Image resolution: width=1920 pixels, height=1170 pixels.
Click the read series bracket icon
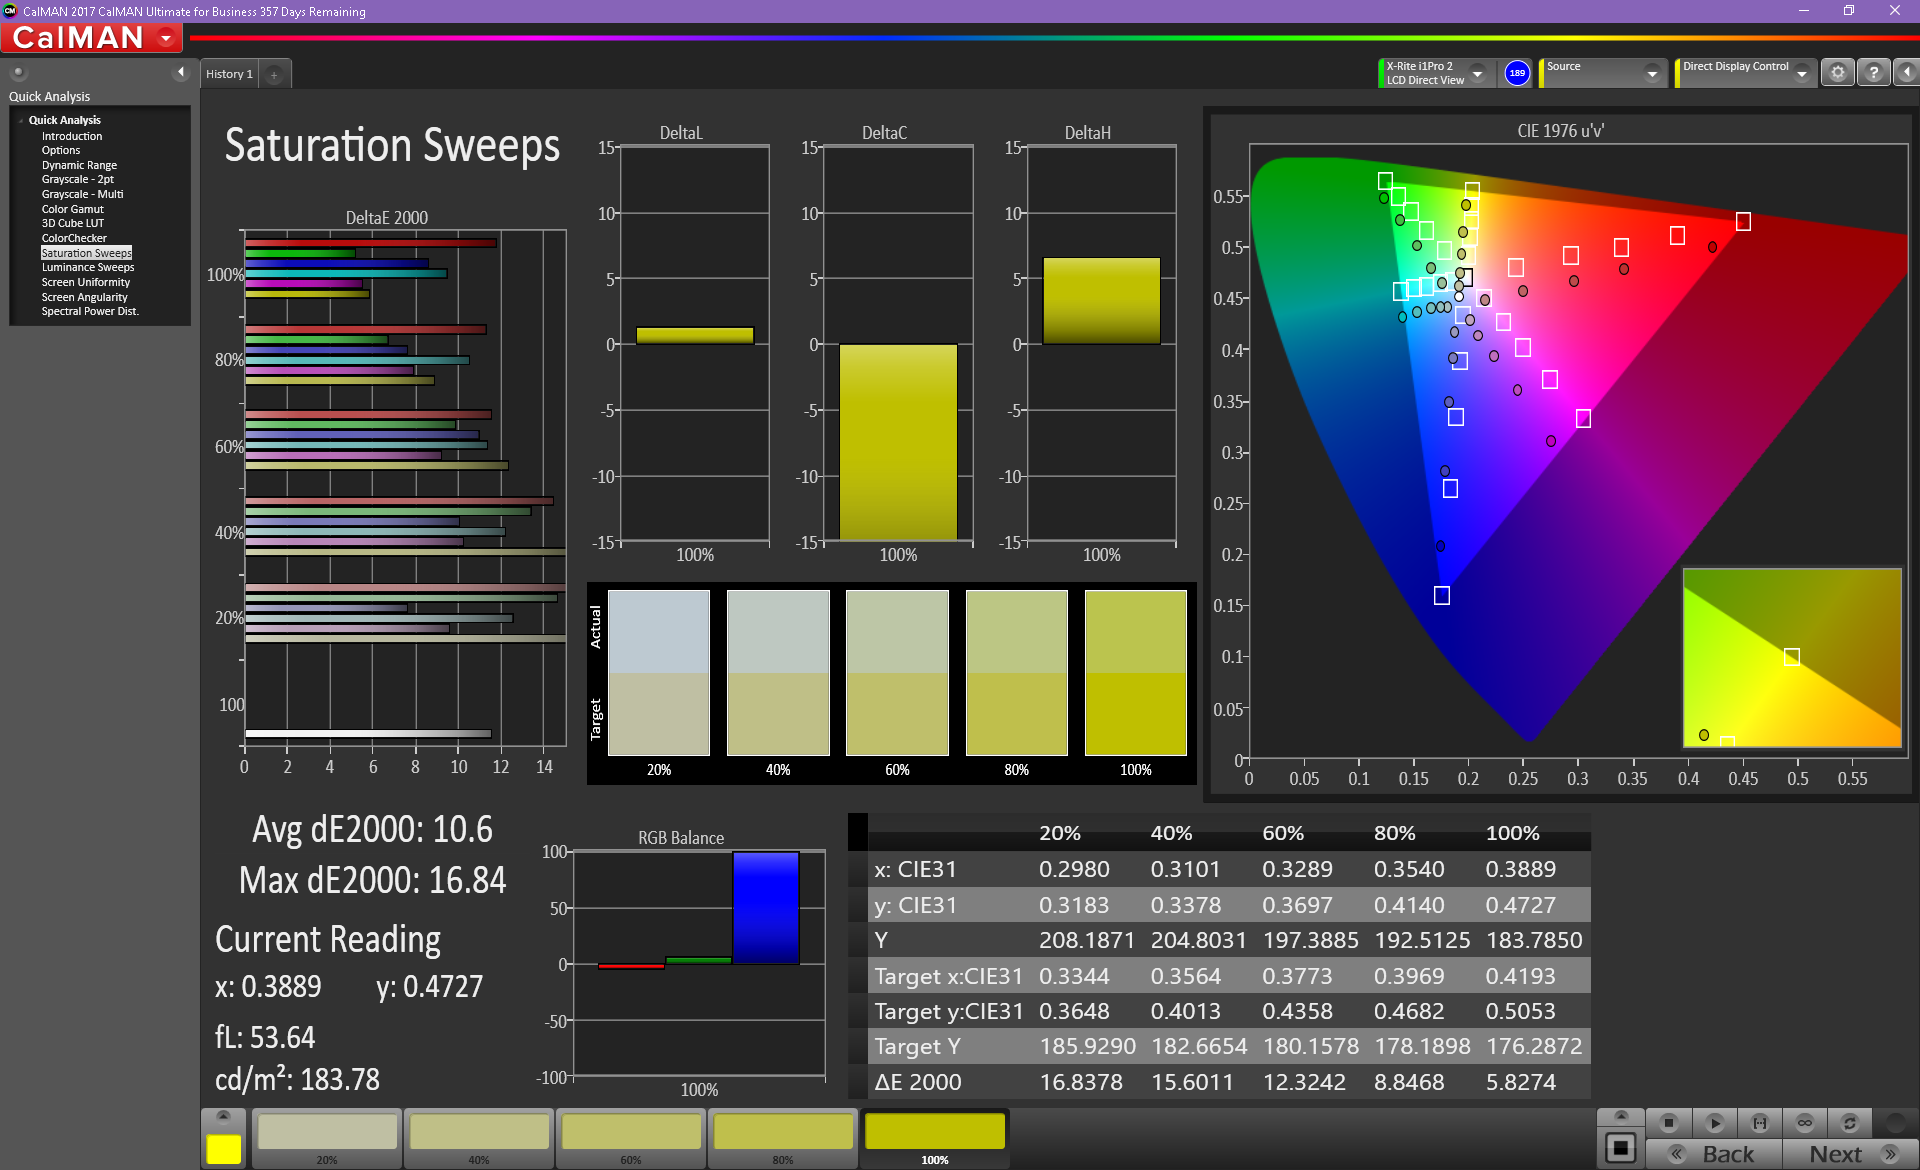click(1760, 1123)
